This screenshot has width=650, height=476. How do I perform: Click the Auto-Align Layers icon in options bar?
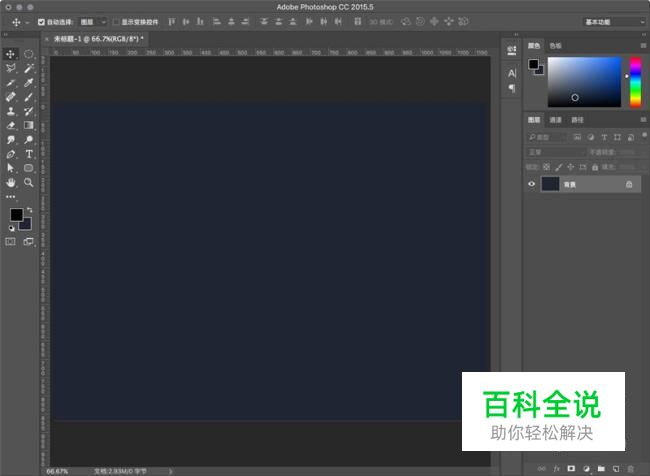tap(357, 22)
